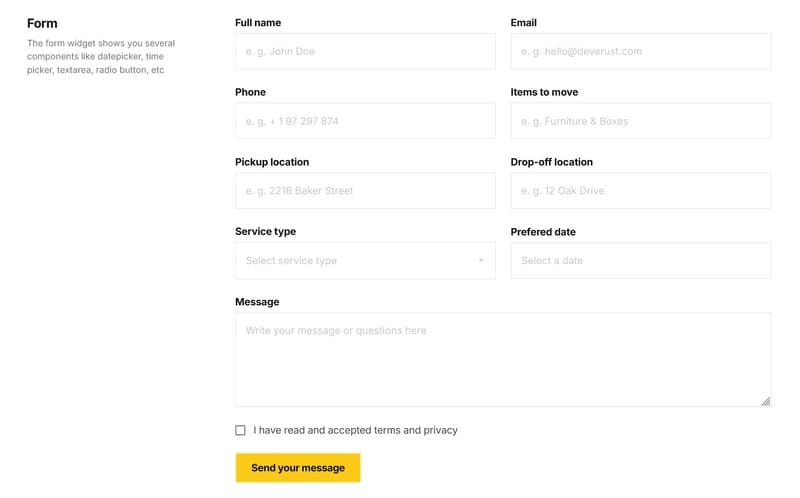Click the Prefered date field label
Viewport: 800px width, 498px height.
coord(543,232)
